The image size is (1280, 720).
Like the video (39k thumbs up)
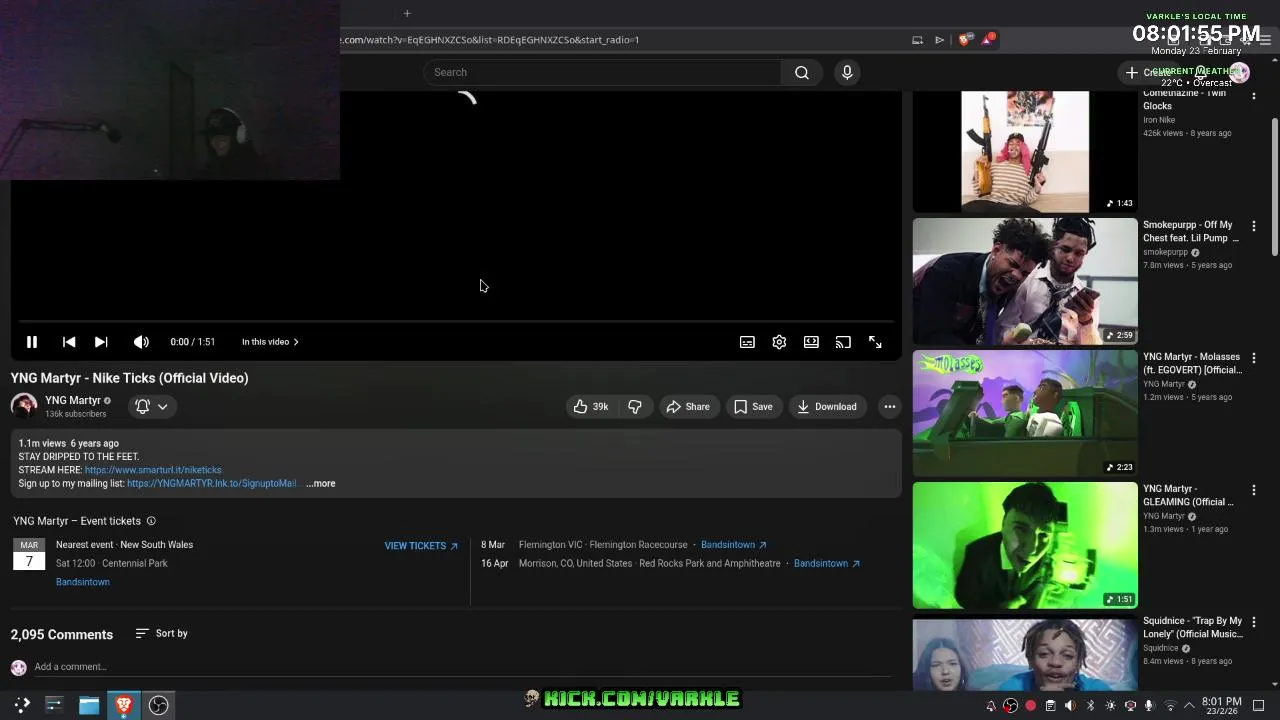coord(590,407)
